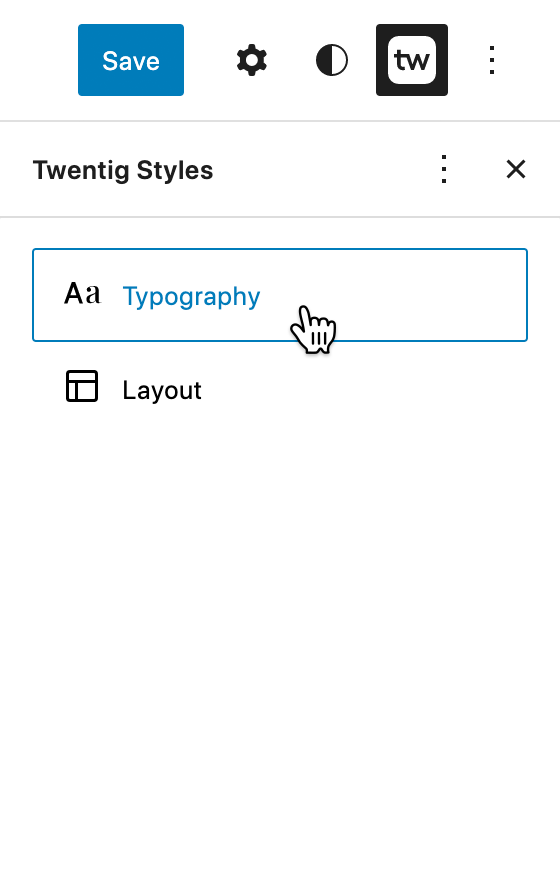
Task: Click the Layout grid icon
Action: (82, 386)
